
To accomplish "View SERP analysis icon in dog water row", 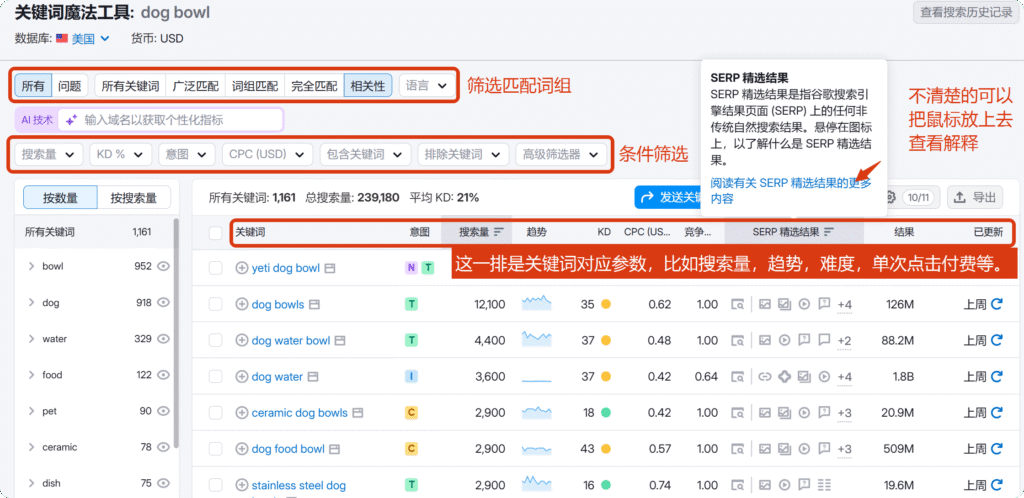I will [x=737, y=377].
